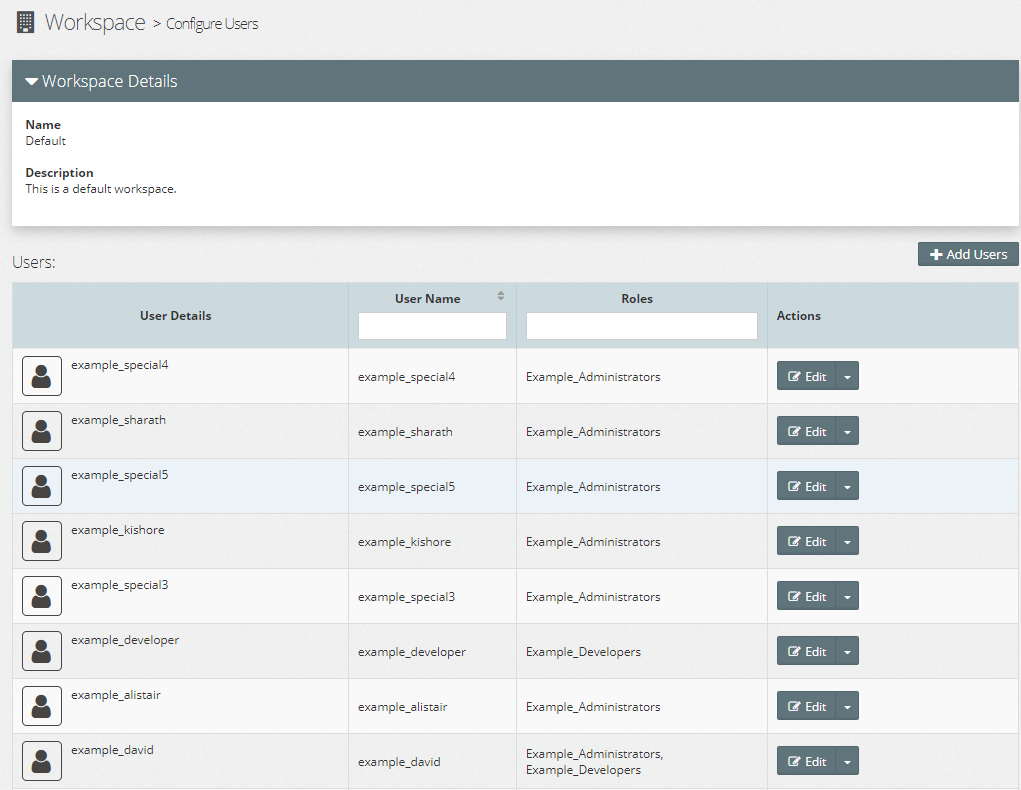The image size is (1021, 790).
Task: Edit the example_sharath user
Action: 807,431
